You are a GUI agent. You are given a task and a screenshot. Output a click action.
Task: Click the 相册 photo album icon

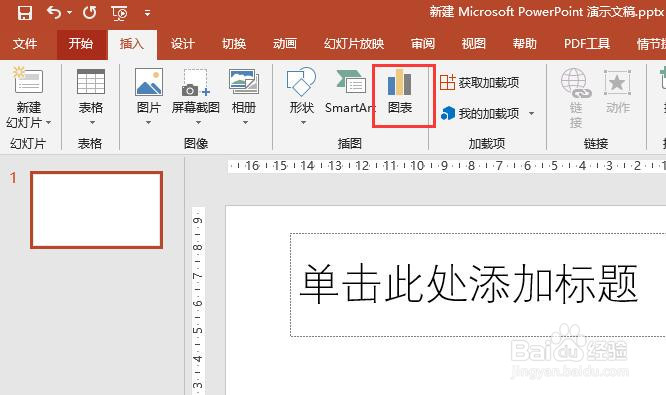pyautogui.click(x=244, y=82)
